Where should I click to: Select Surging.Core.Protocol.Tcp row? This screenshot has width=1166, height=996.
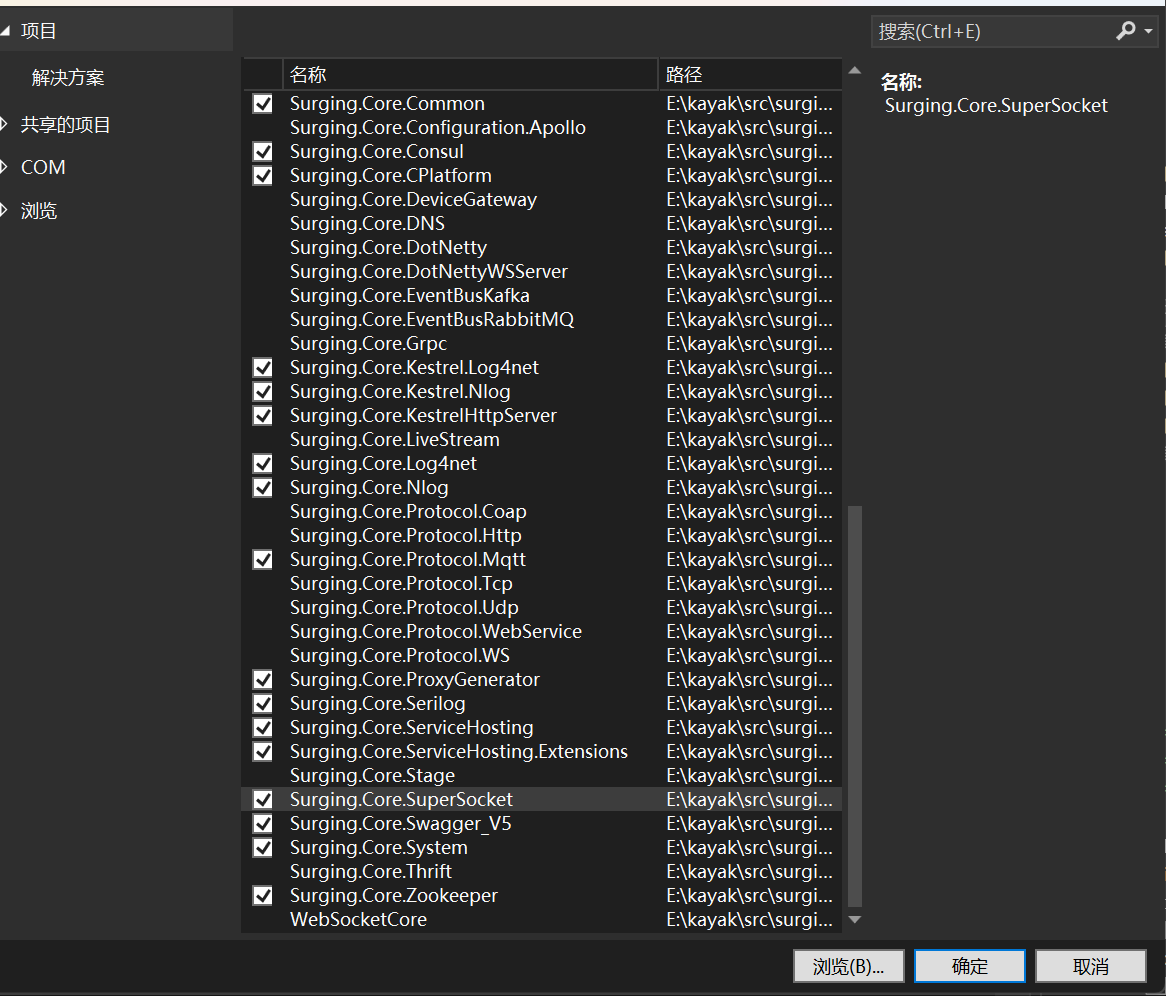[x=542, y=583]
